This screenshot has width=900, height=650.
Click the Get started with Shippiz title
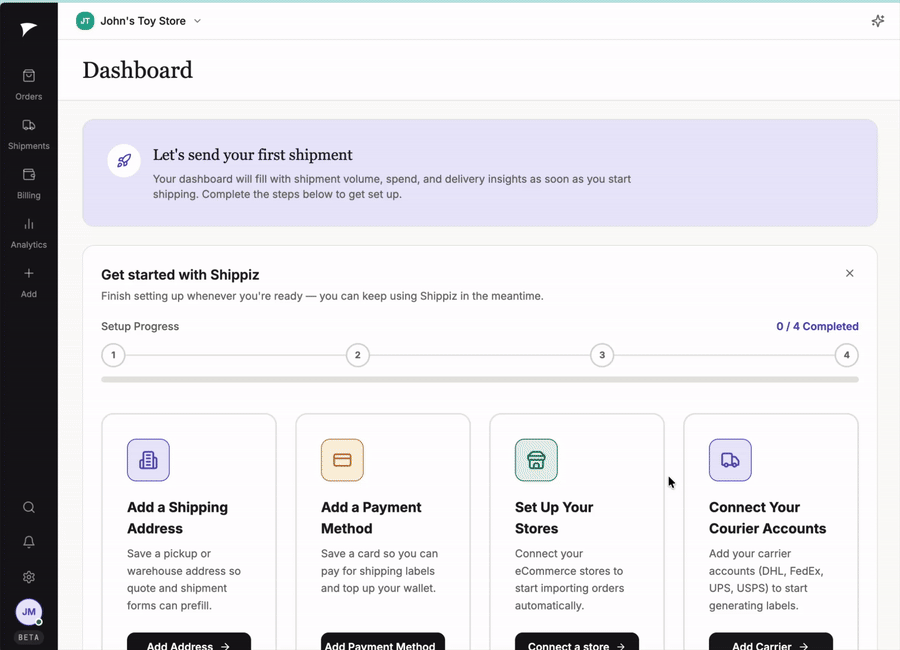pyautogui.click(x=180, y=274)
